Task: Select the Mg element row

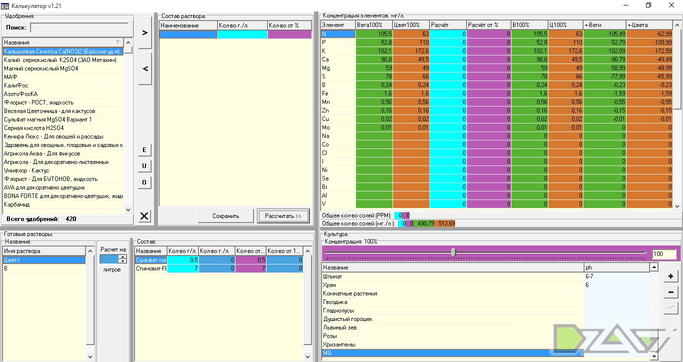Action: 497,68
